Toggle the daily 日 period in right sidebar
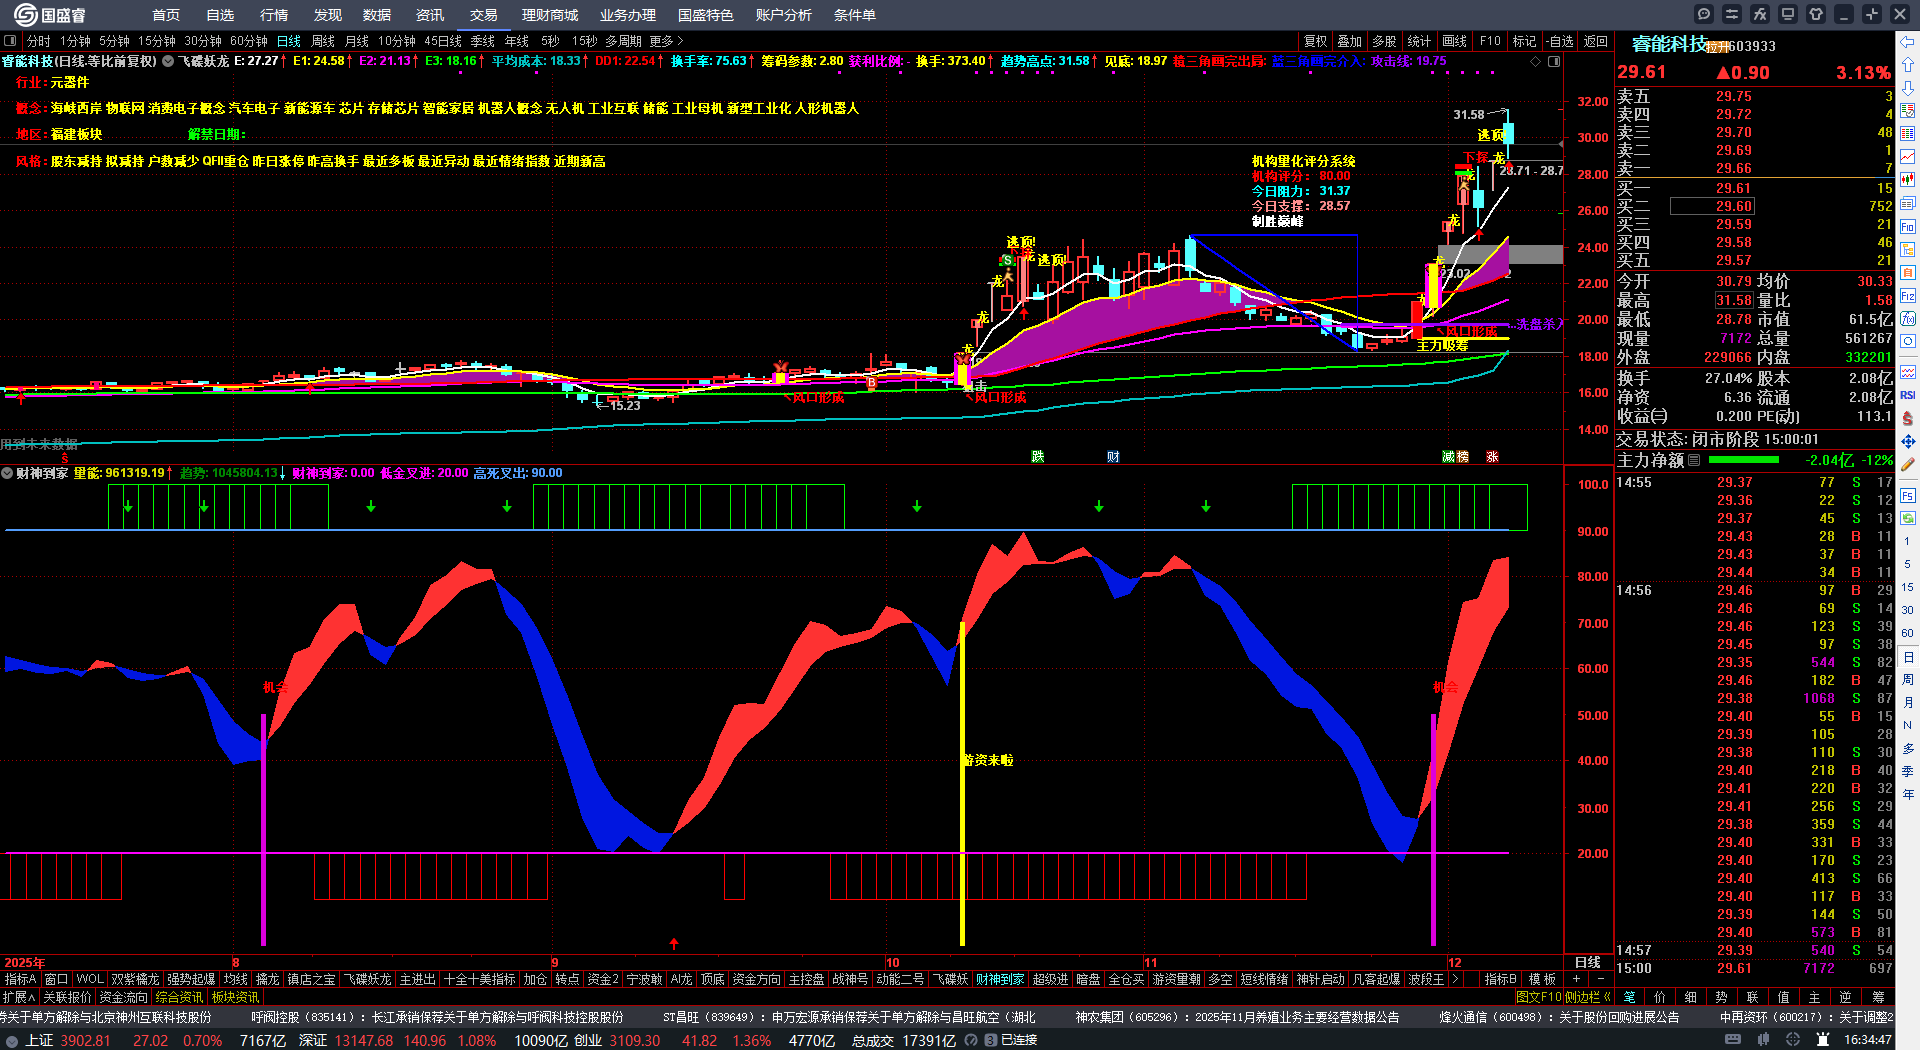This screenshot has width=1920, height=1050. (x=1908, y=657)
